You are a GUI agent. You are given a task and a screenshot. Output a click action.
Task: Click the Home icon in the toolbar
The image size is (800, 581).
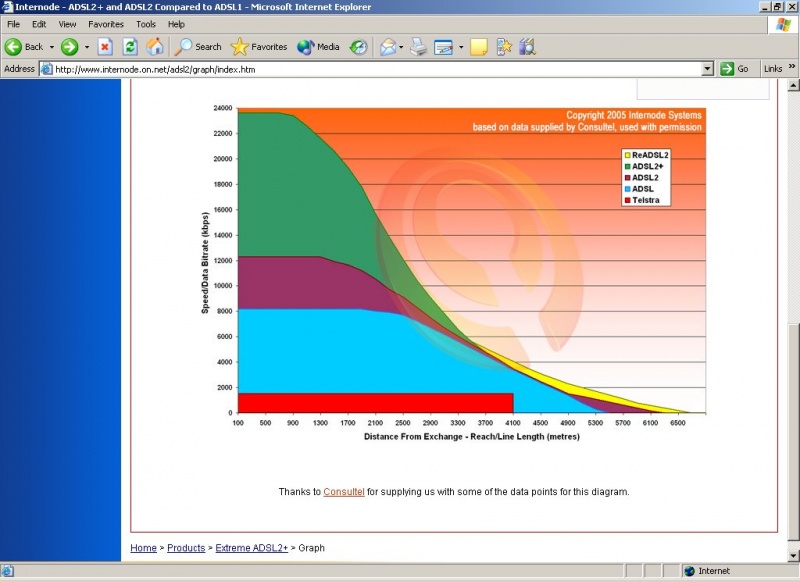(x=156, y=46)
